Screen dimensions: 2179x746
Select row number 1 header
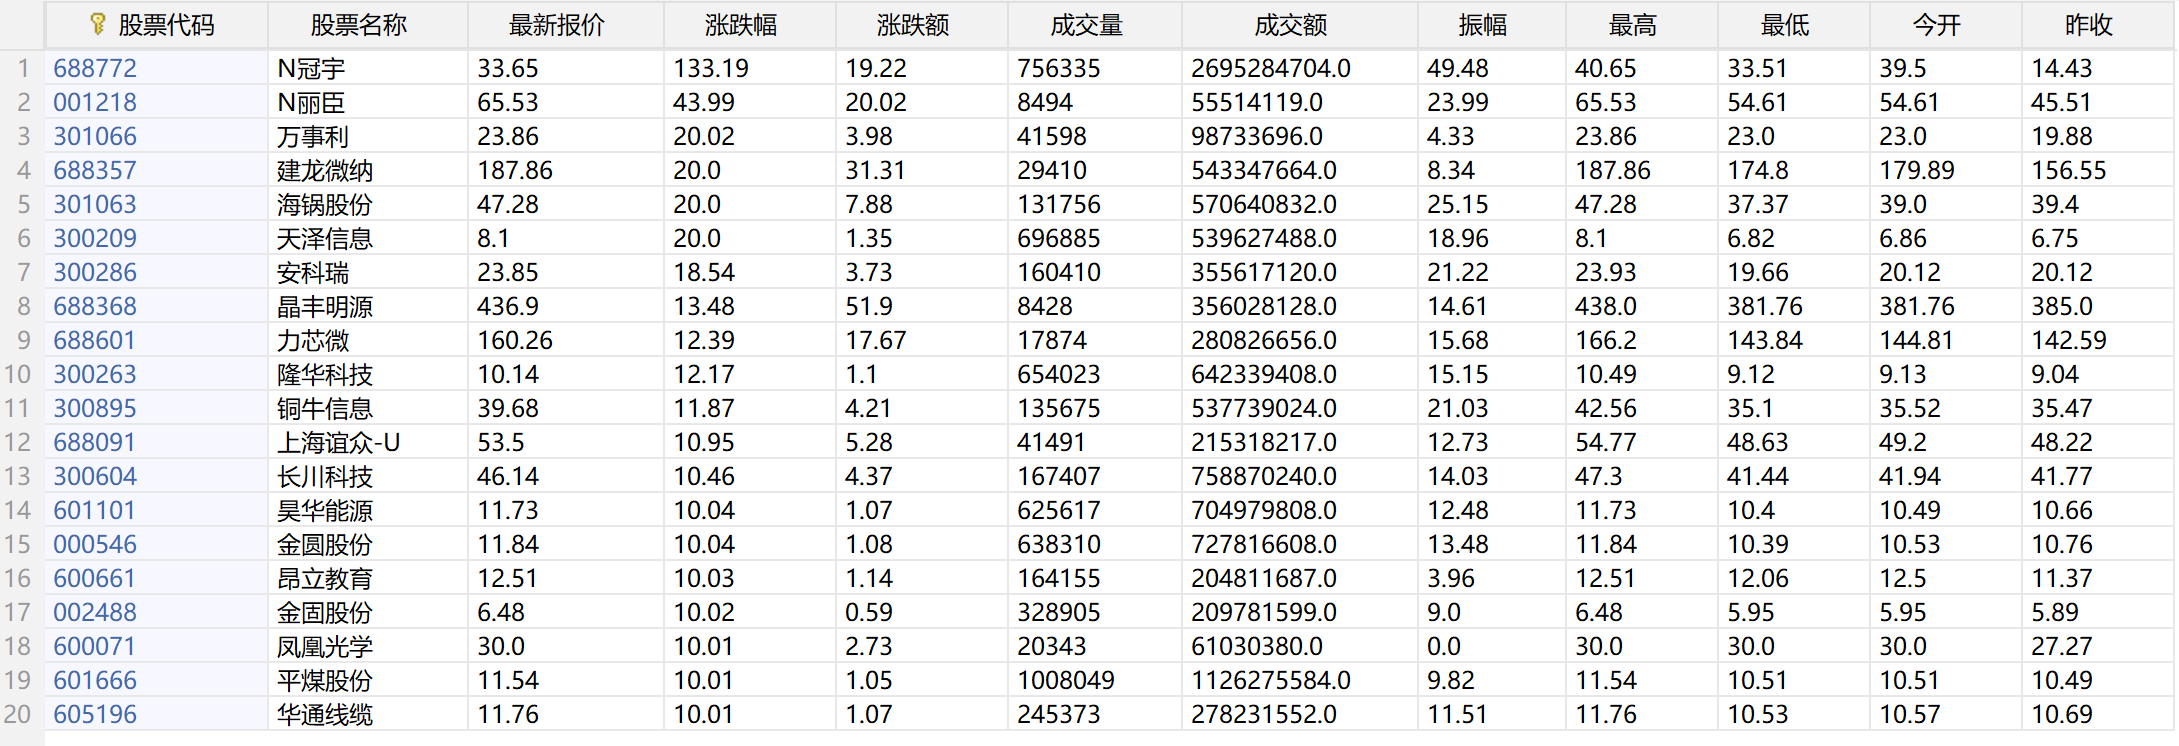[x=22, y=68]
